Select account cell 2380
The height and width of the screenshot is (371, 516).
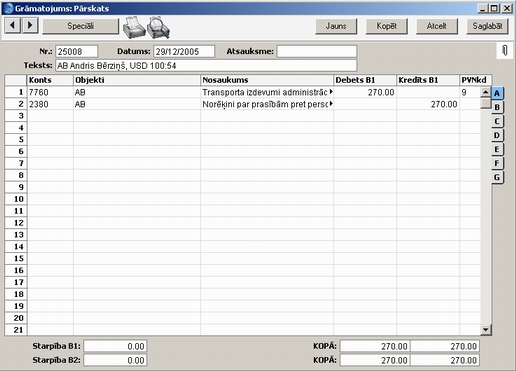point(50,104)
